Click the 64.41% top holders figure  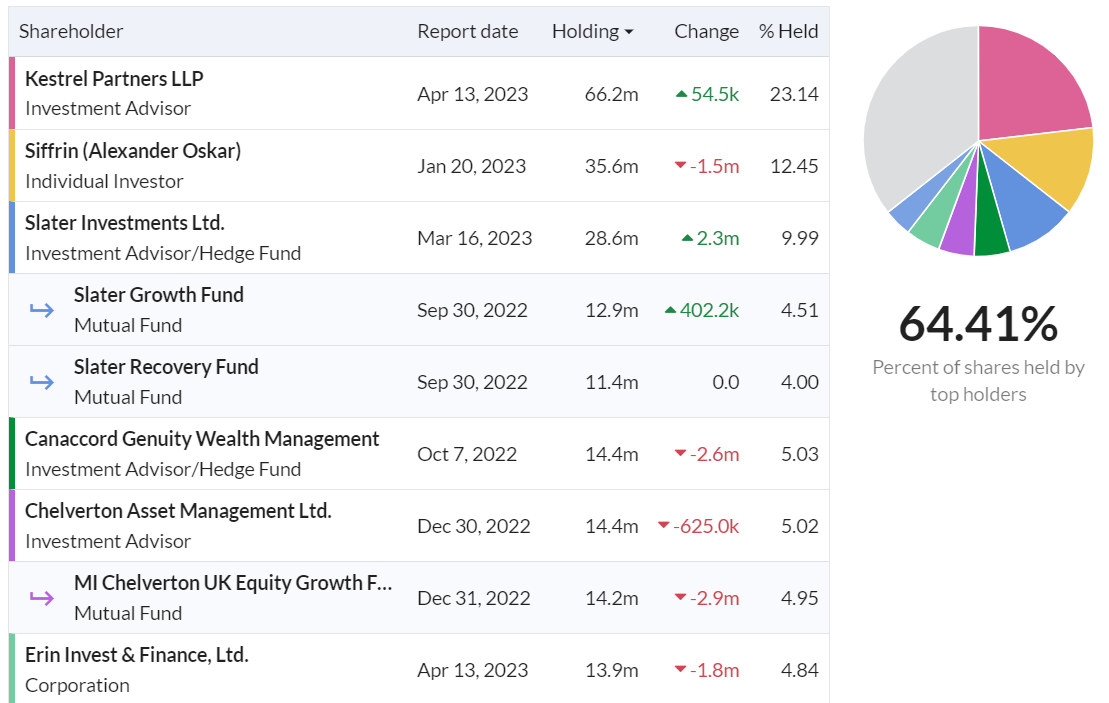978,323
